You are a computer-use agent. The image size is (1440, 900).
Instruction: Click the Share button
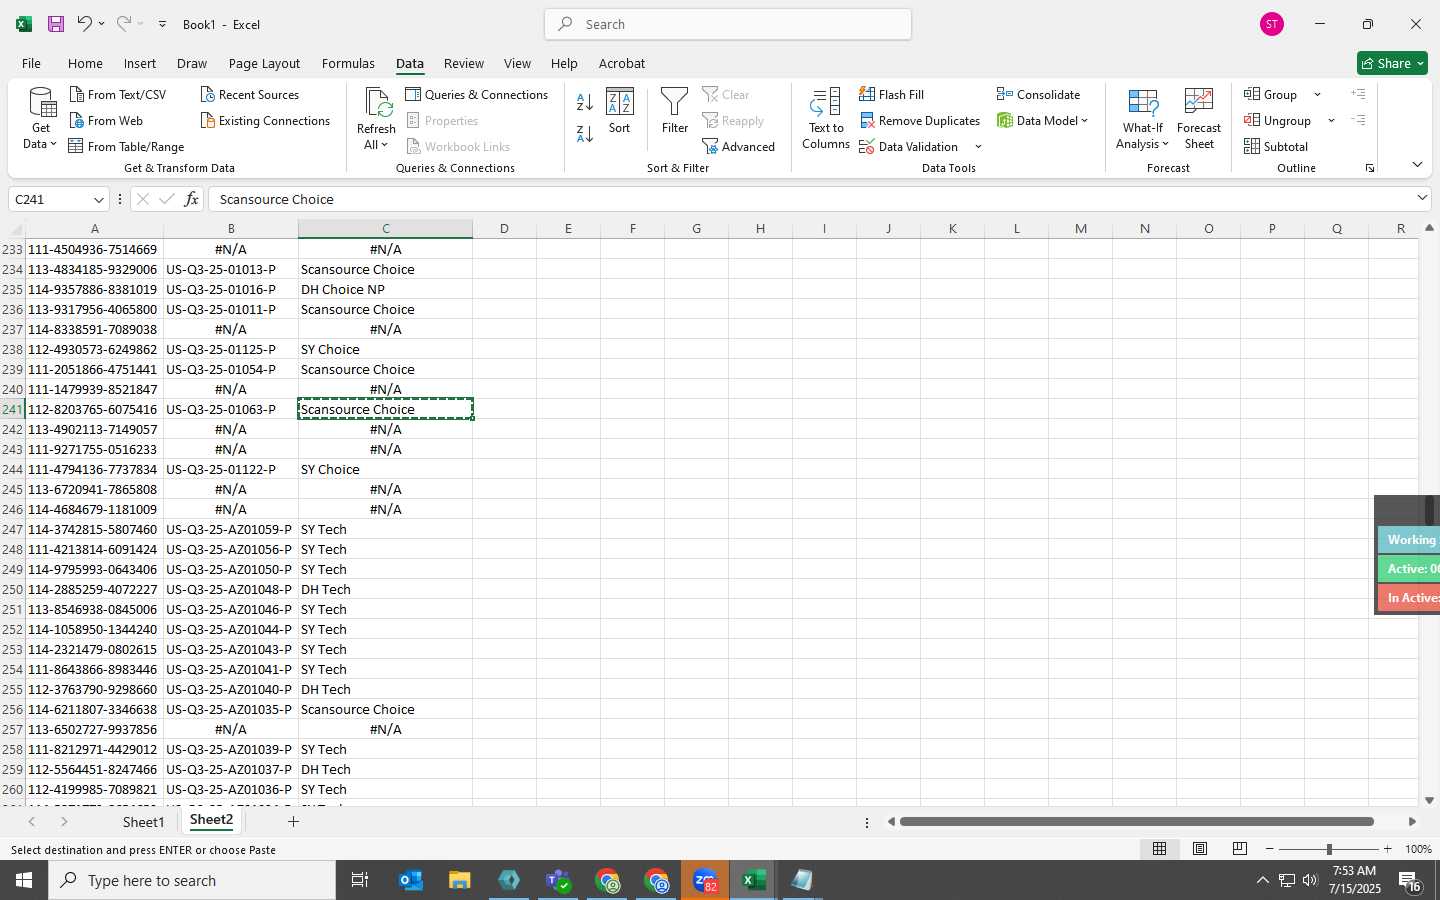(x=1392, y=63)
